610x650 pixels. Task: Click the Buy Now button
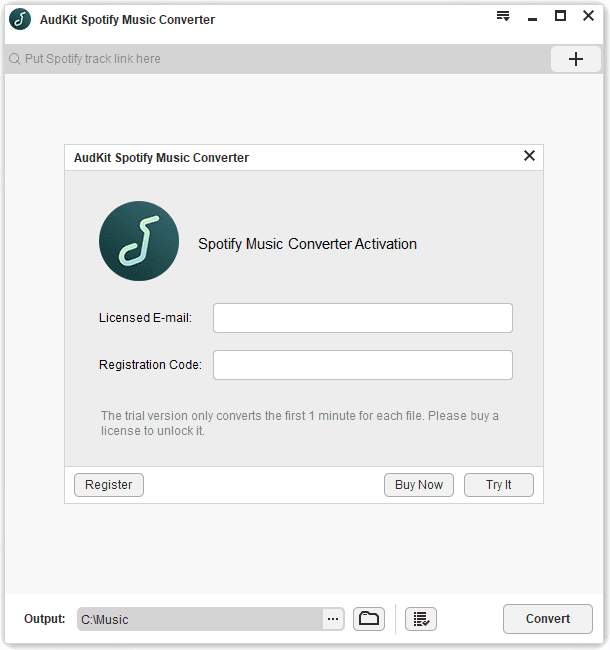click(419, 485)
